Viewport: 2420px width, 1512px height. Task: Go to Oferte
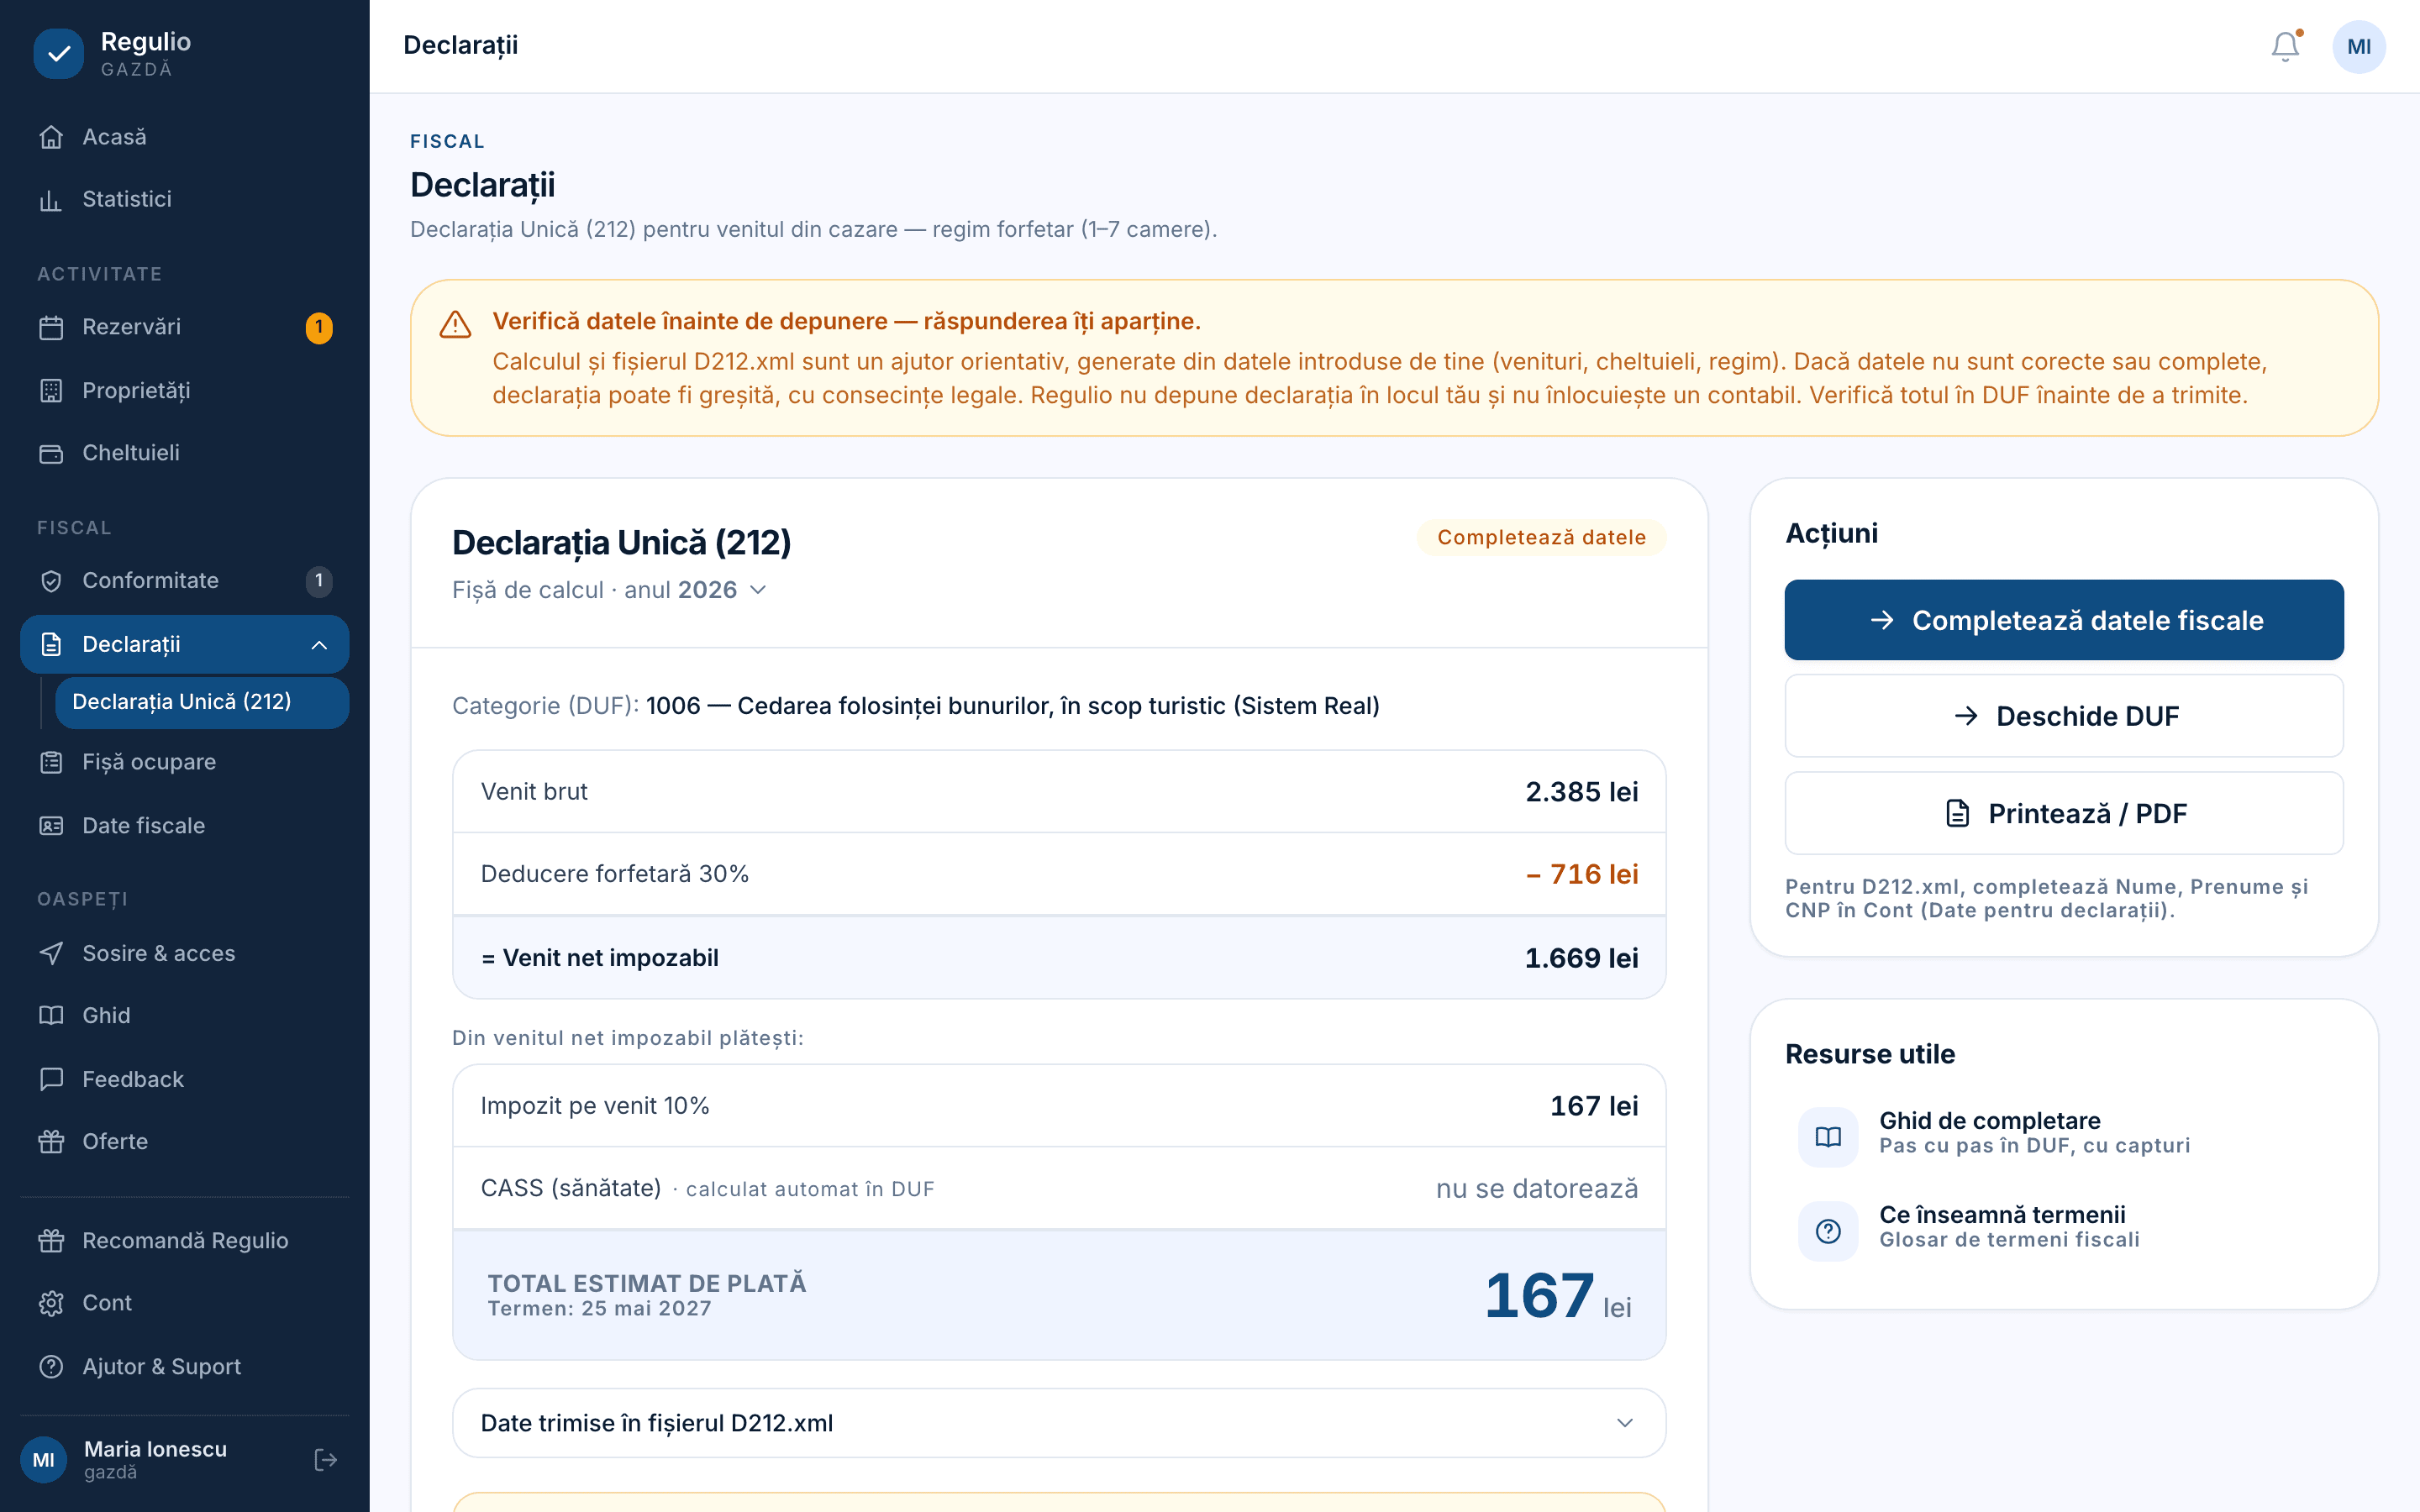click(x=184, y=1142)
